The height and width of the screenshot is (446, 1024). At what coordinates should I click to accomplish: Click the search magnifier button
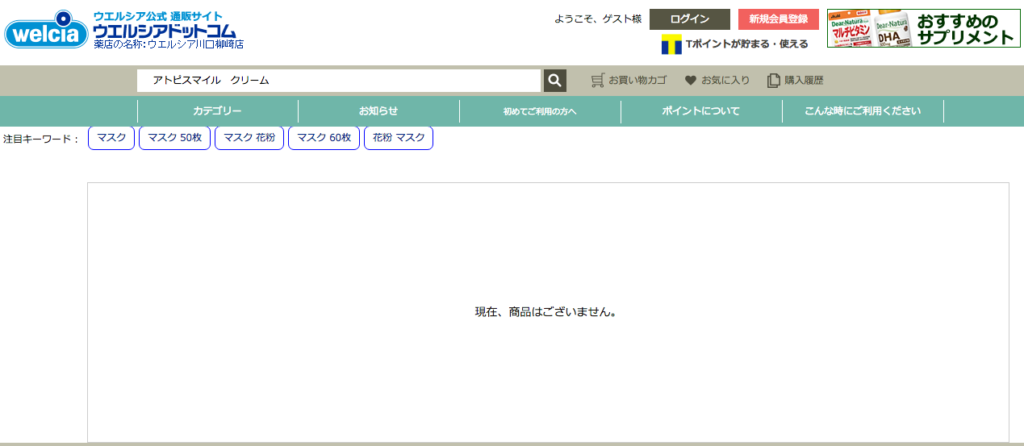[x=554, y=80]
